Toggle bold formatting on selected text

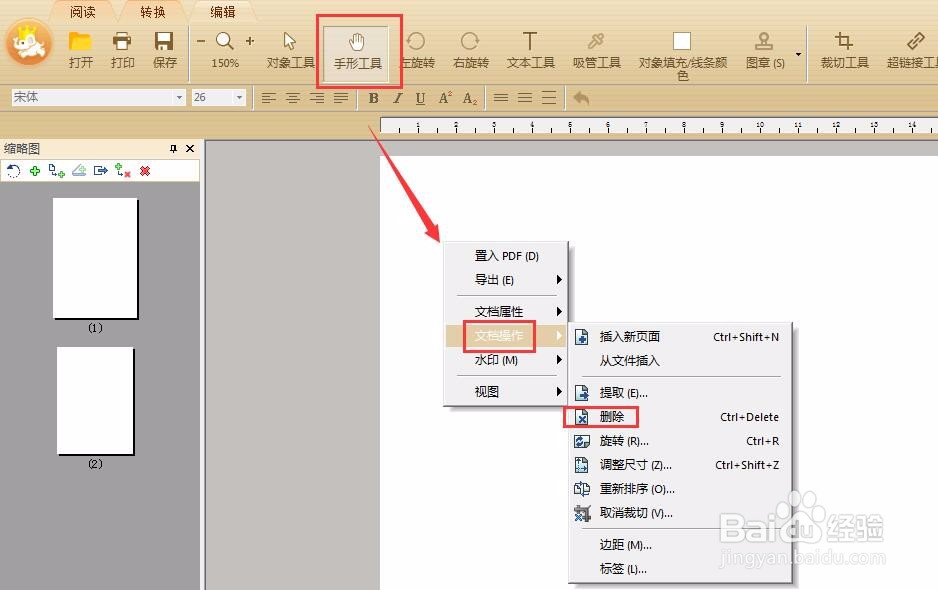(373, 98)
